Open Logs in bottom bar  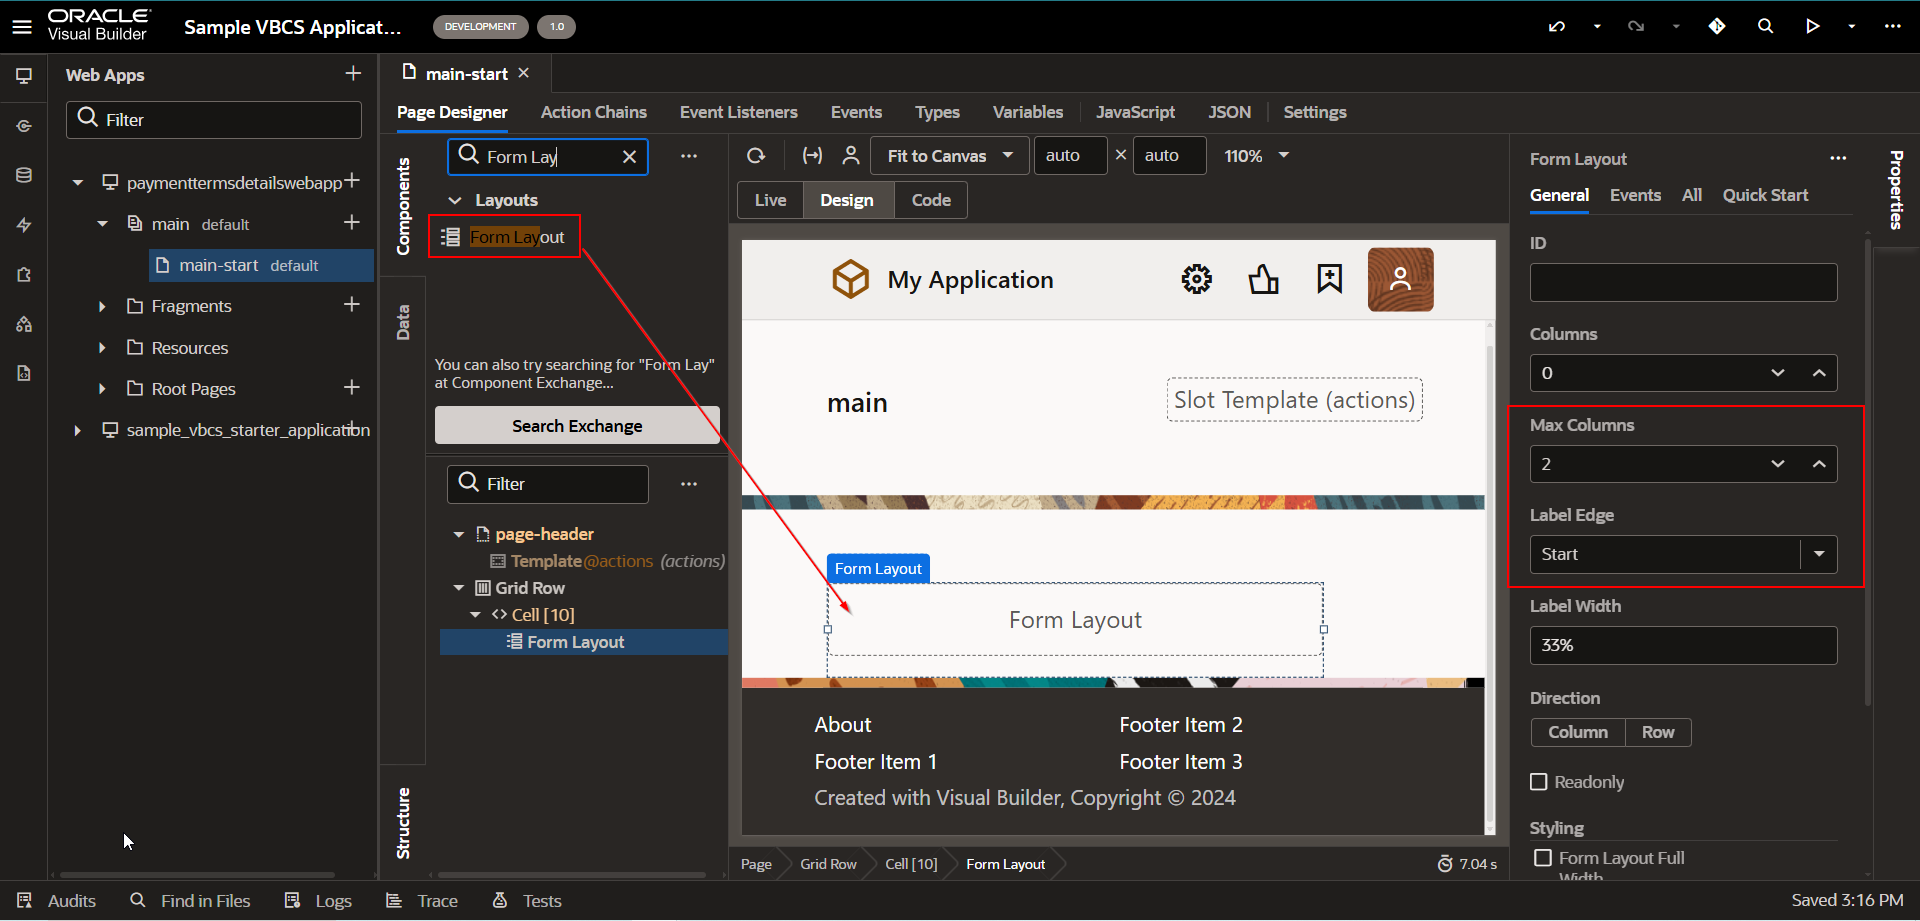click(x=318, y=901)
